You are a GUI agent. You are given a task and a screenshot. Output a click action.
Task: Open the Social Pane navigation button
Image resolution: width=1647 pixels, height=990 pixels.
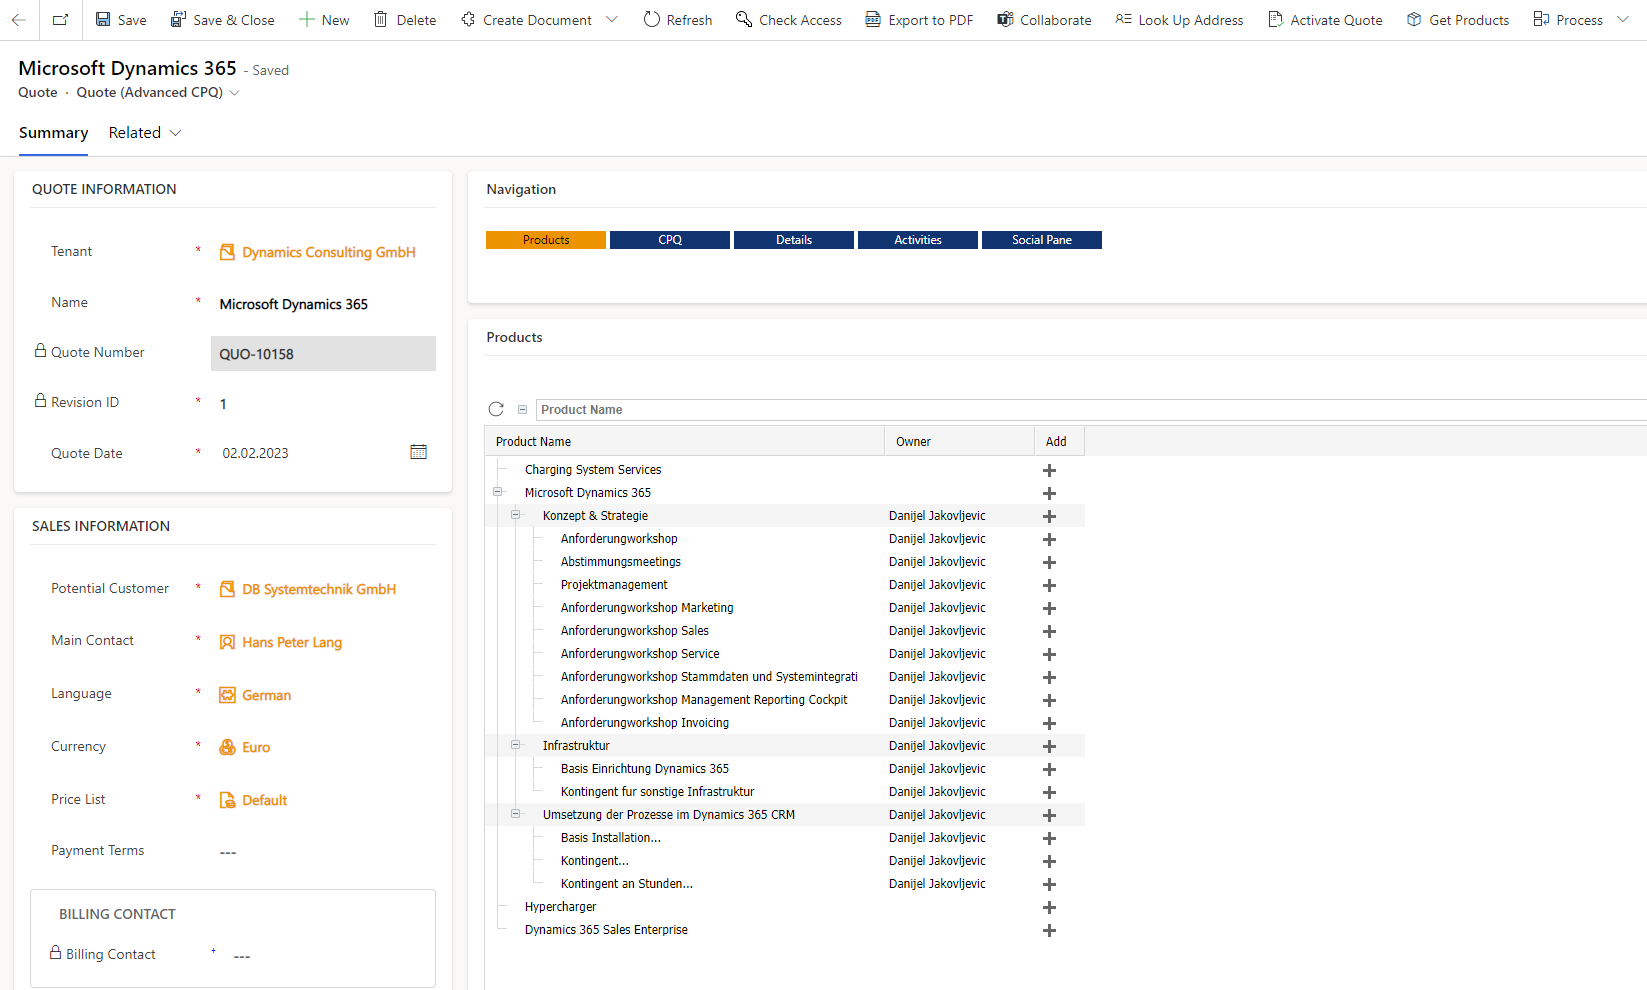pyautogui.click(x=1042, y=240)
